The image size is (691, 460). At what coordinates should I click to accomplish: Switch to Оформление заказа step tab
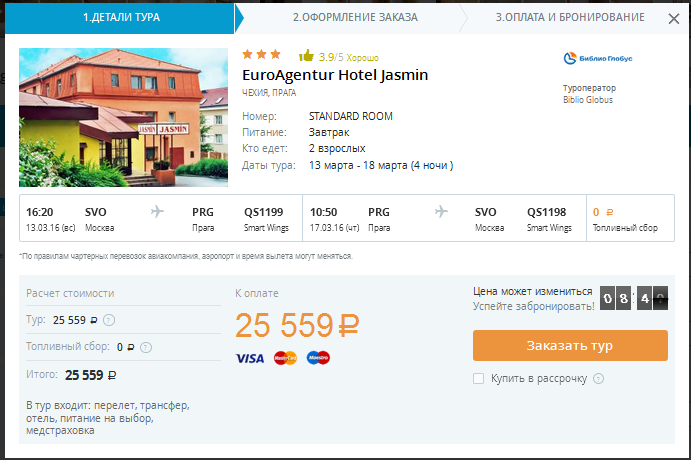(355, 17)
